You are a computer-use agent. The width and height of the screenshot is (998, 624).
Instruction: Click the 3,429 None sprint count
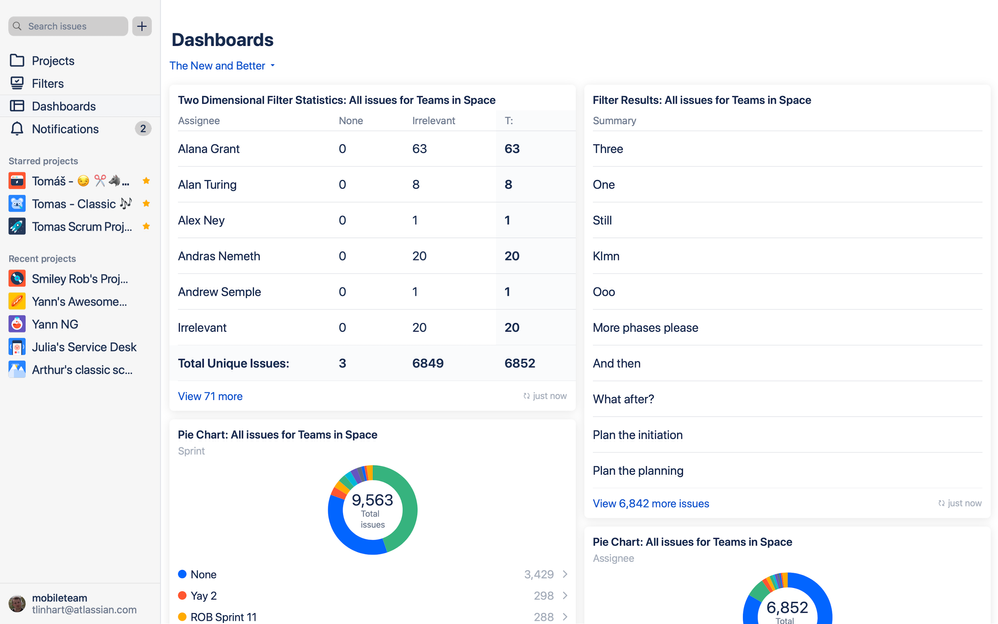click(539, 574)
